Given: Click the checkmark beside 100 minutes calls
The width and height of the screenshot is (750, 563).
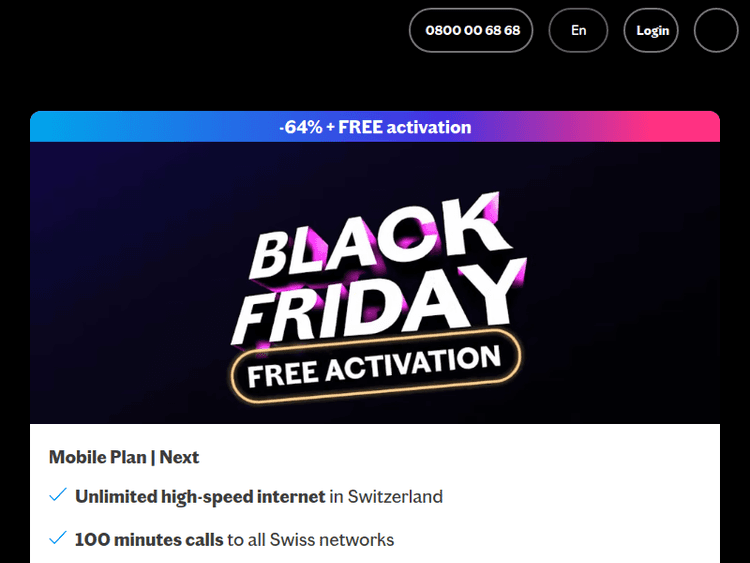Looking at the screenshot, I should point(58,539).
